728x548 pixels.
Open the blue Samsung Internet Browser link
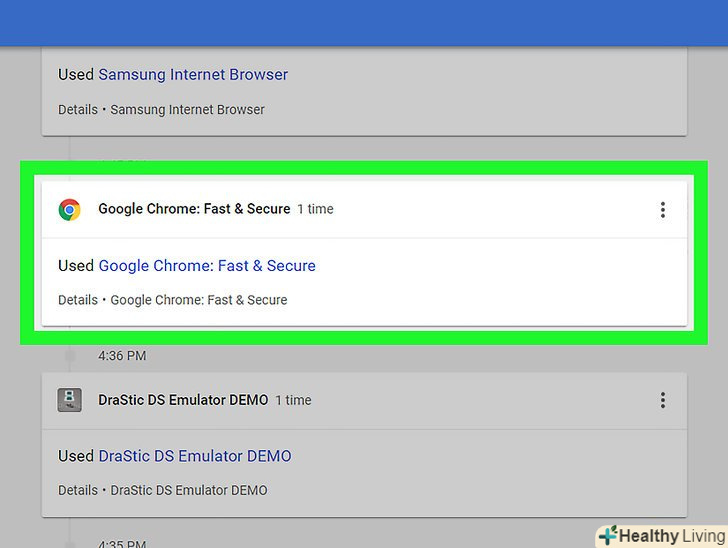193,74
